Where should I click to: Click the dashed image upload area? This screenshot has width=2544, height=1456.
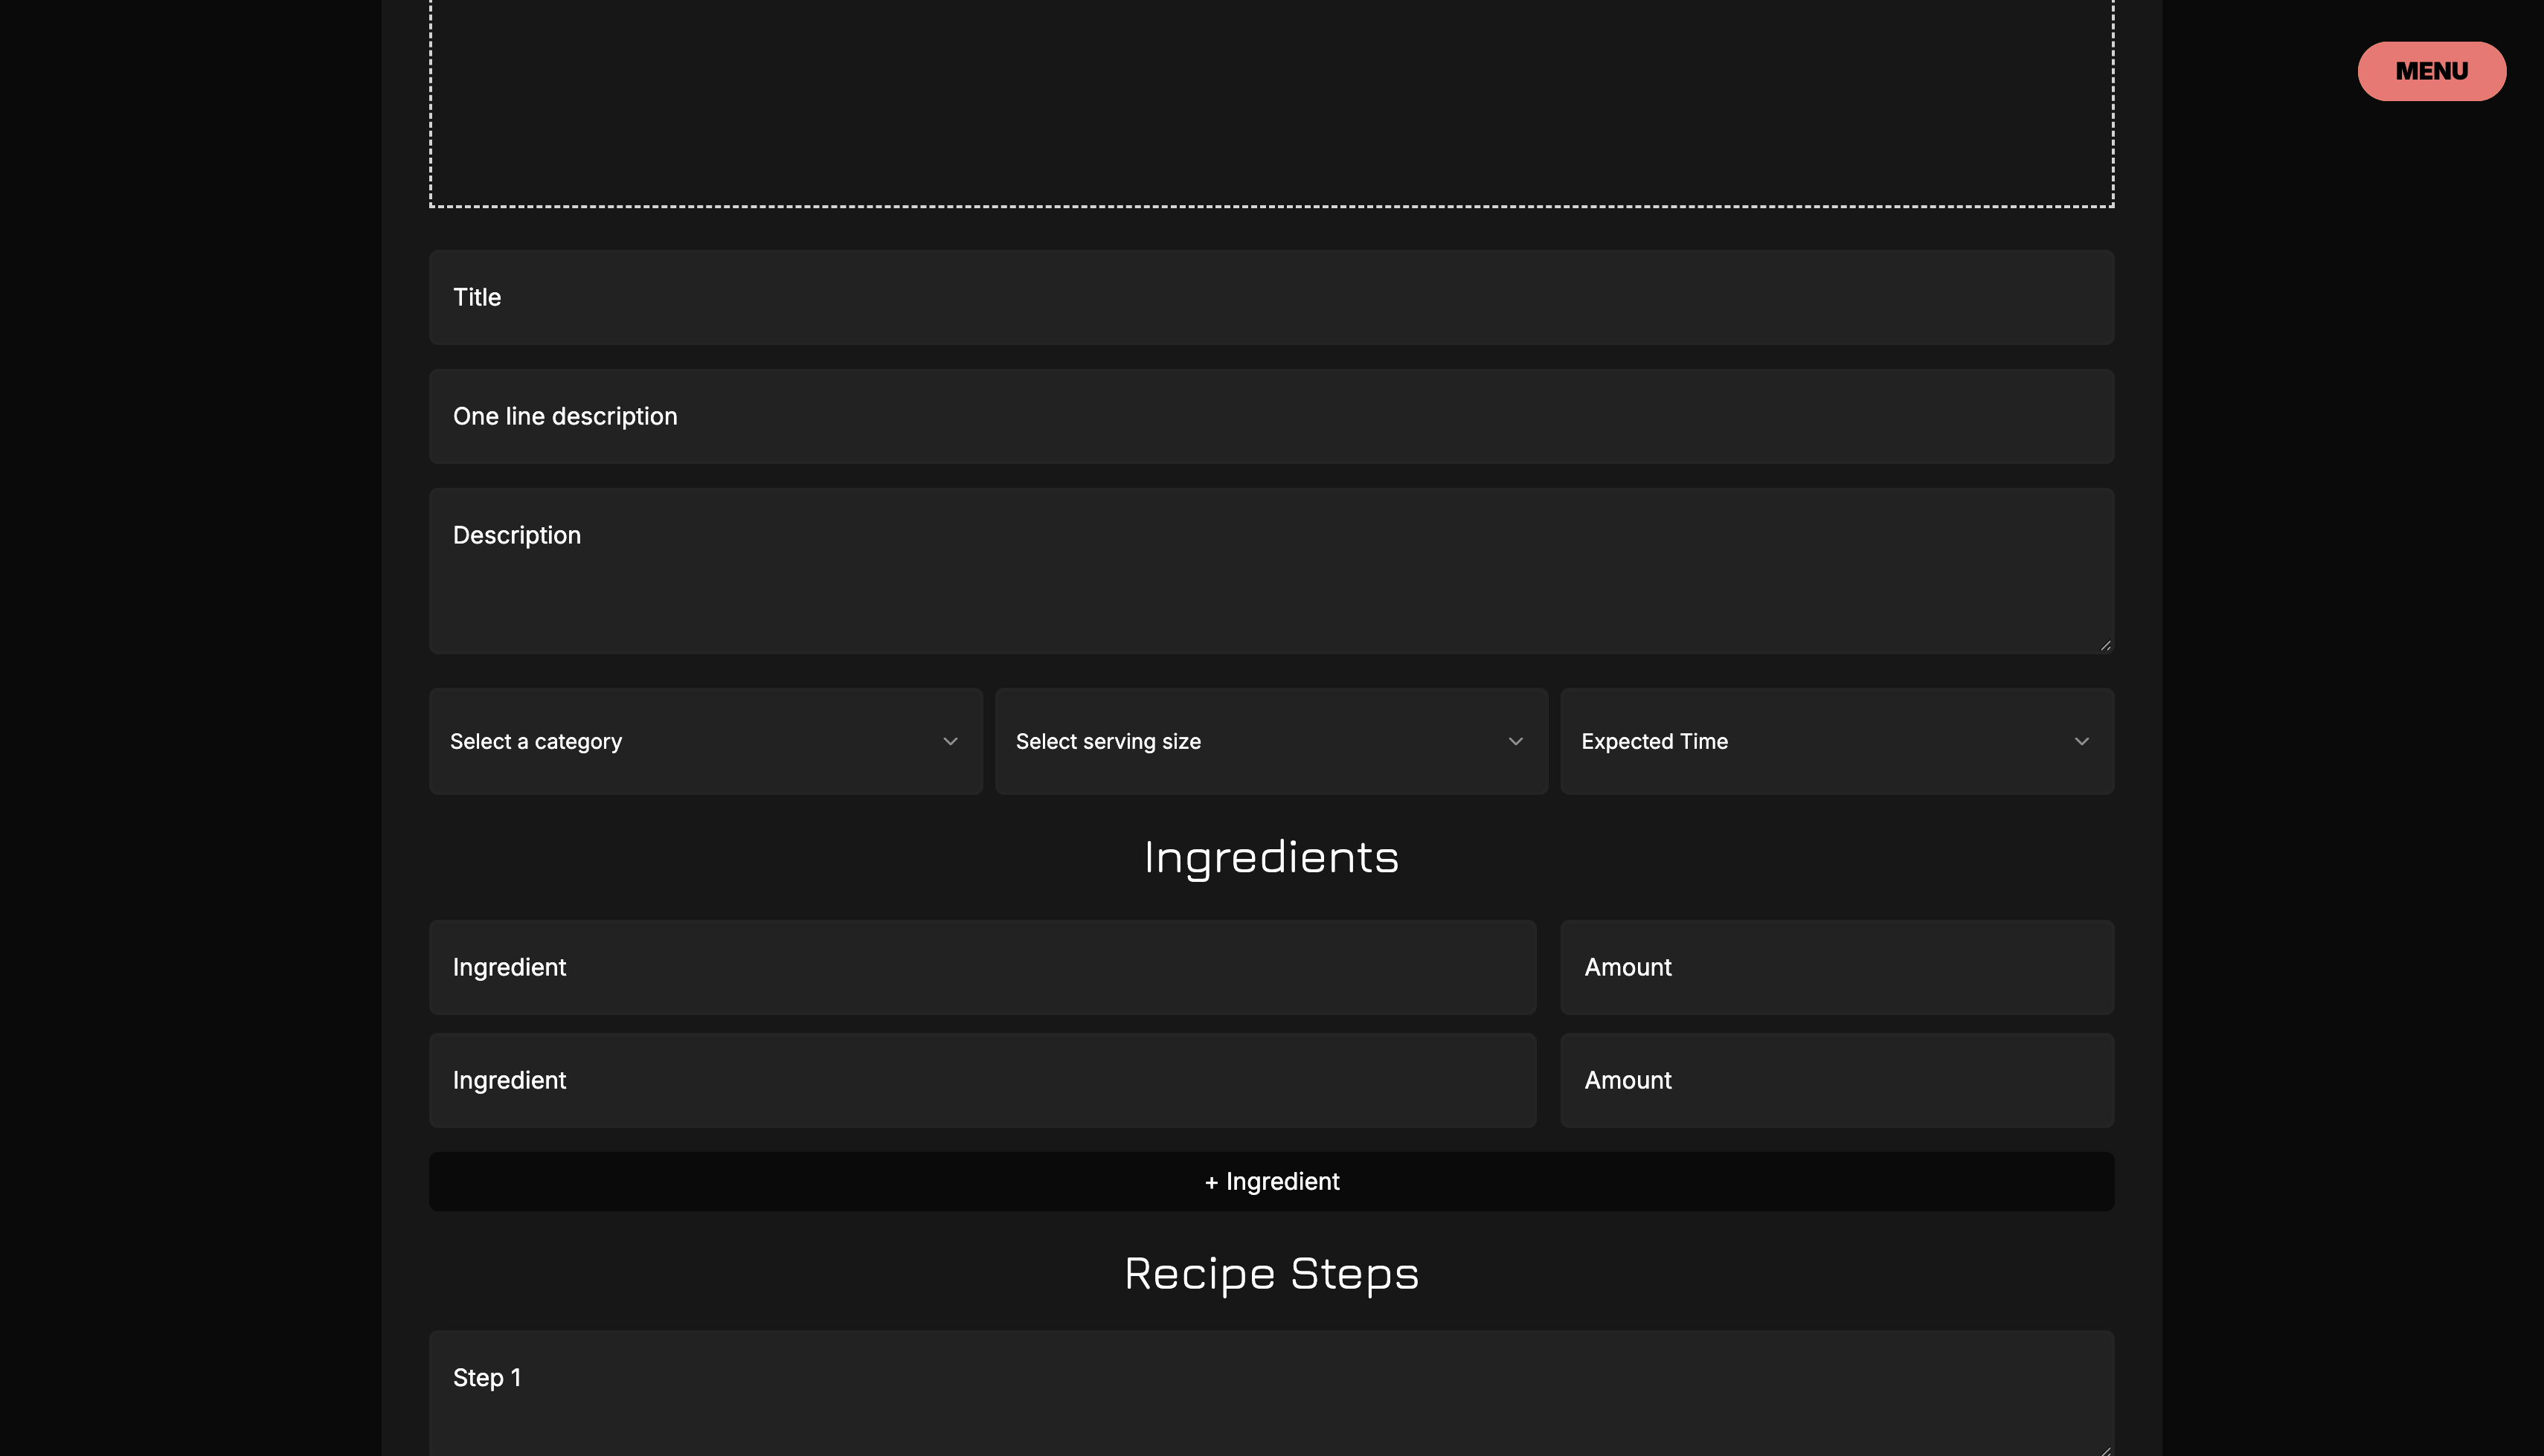click(1270, 100)
